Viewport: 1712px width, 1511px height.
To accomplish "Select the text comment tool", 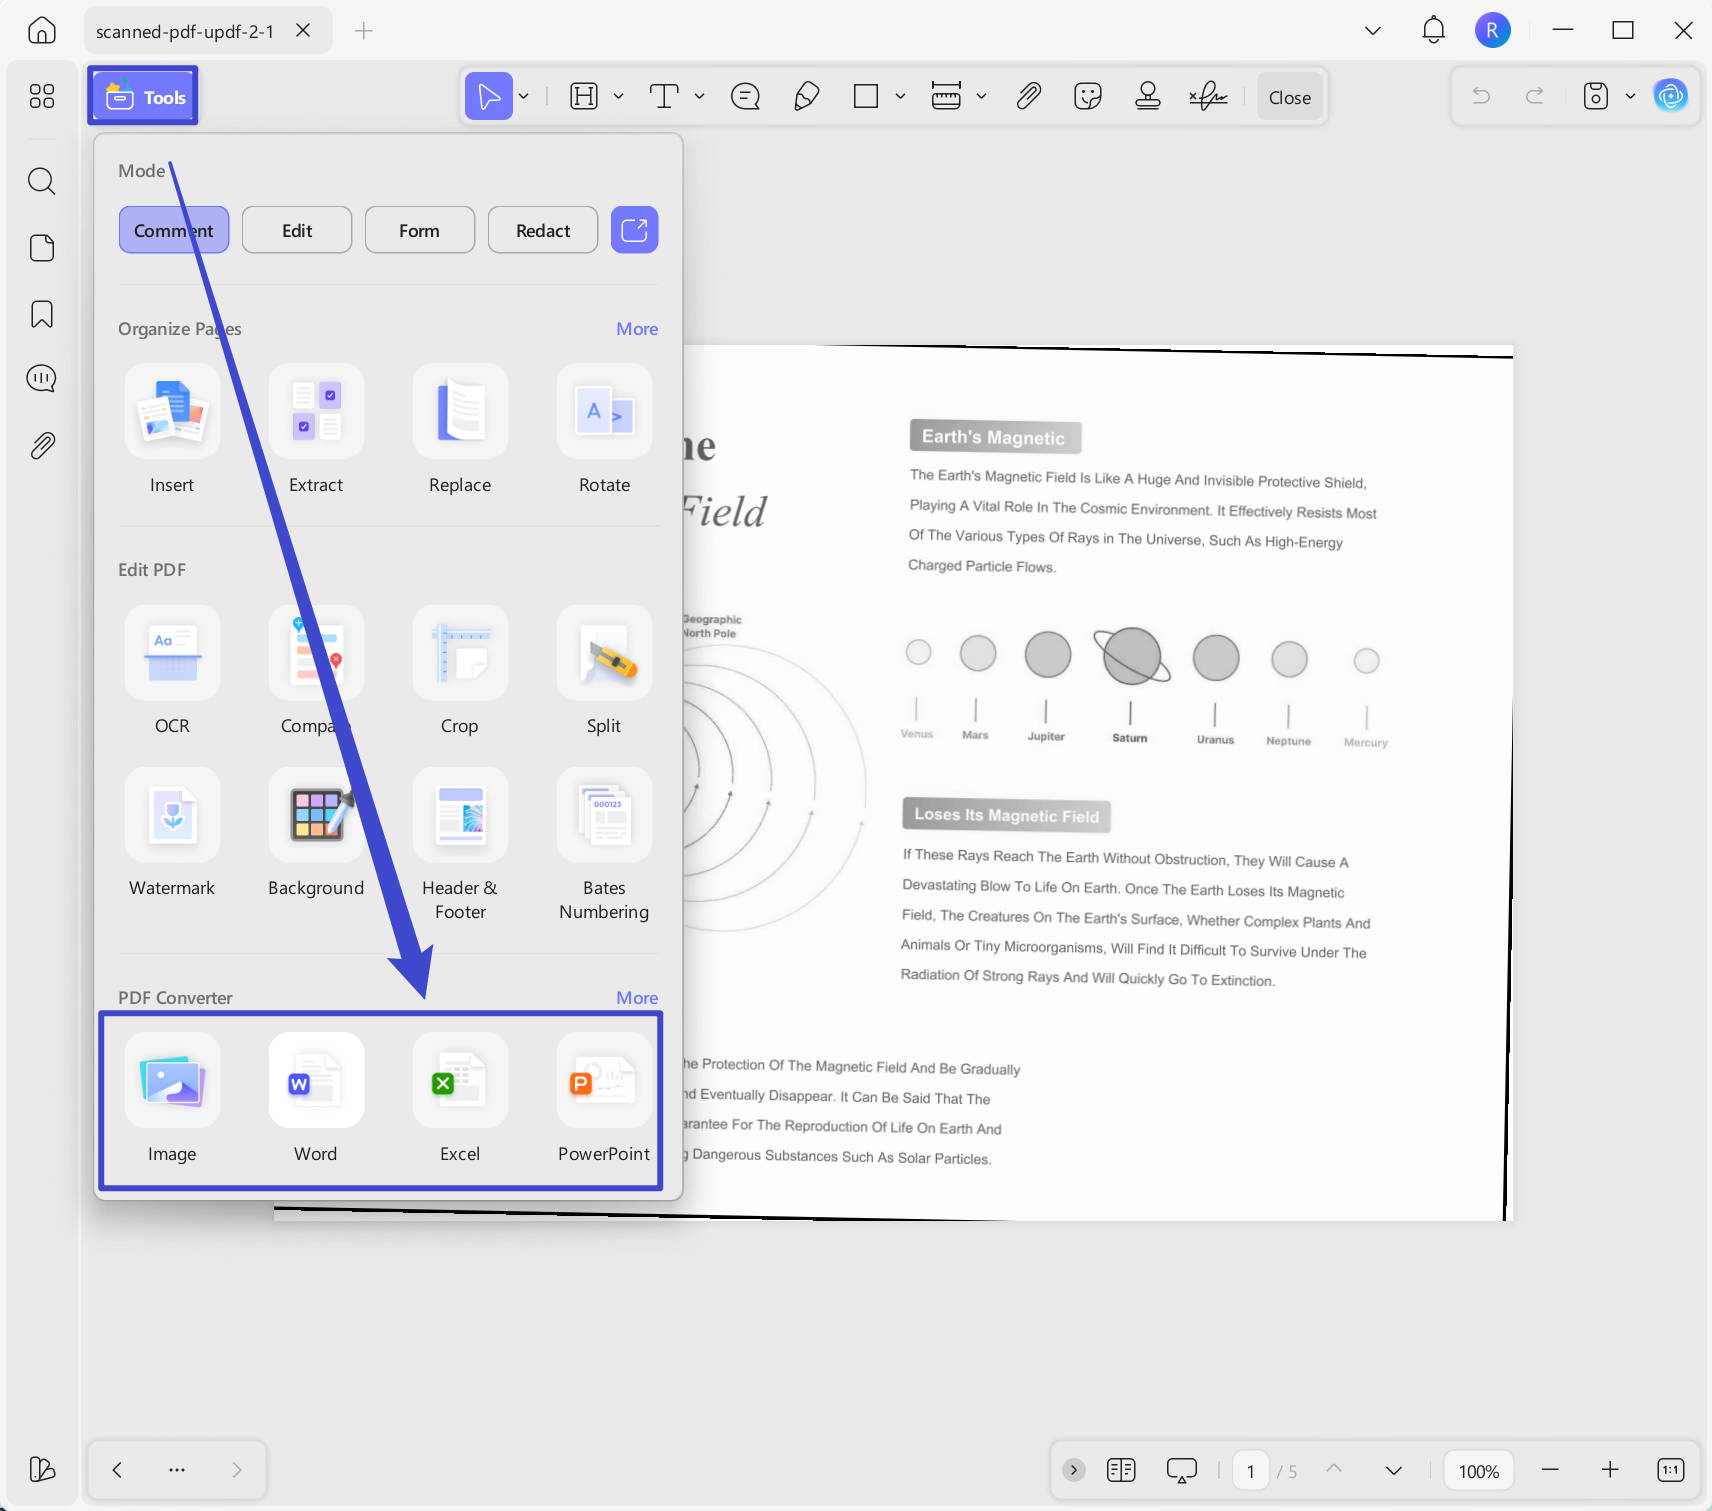I will (664, 96).
